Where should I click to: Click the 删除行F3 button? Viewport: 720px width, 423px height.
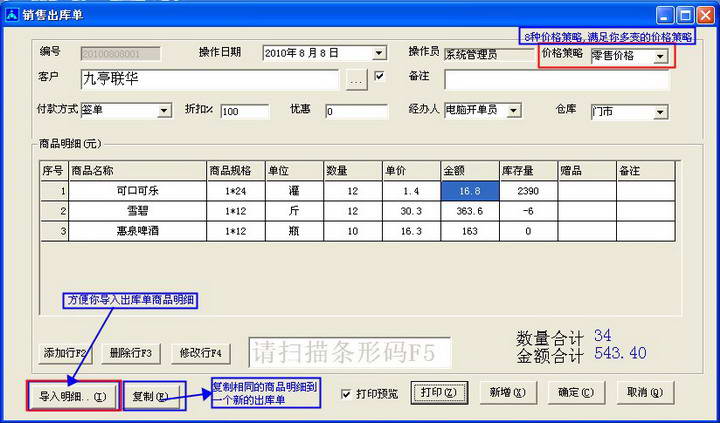(131, 354)
